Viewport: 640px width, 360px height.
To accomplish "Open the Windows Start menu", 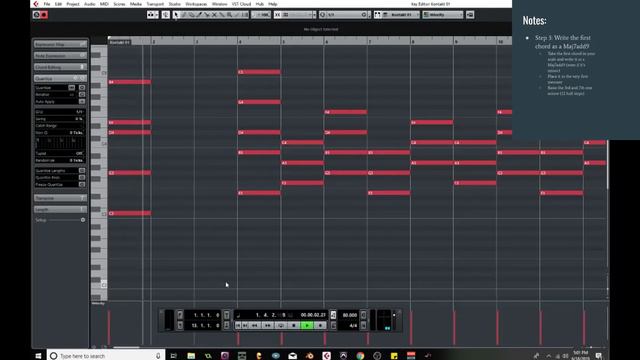I will (x=38, y=356).
